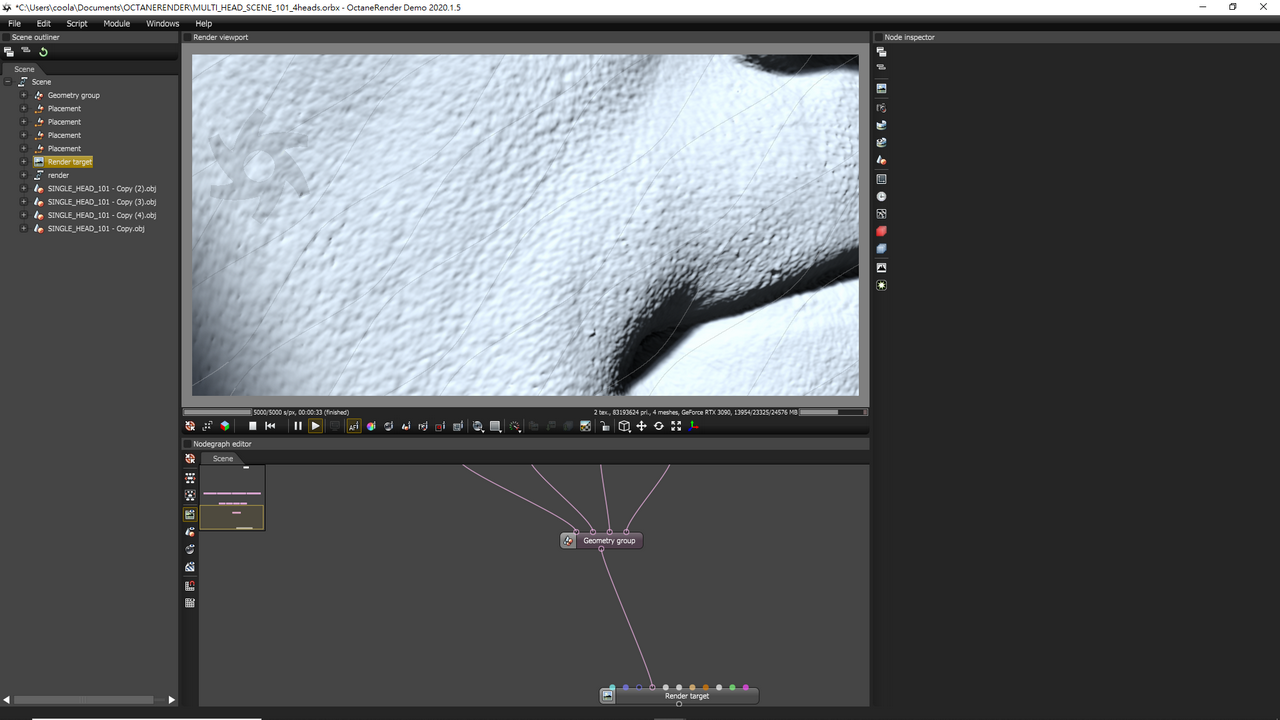Select the Scene tab in Scene outliner

pyautogui.click(x=24, y=69)
